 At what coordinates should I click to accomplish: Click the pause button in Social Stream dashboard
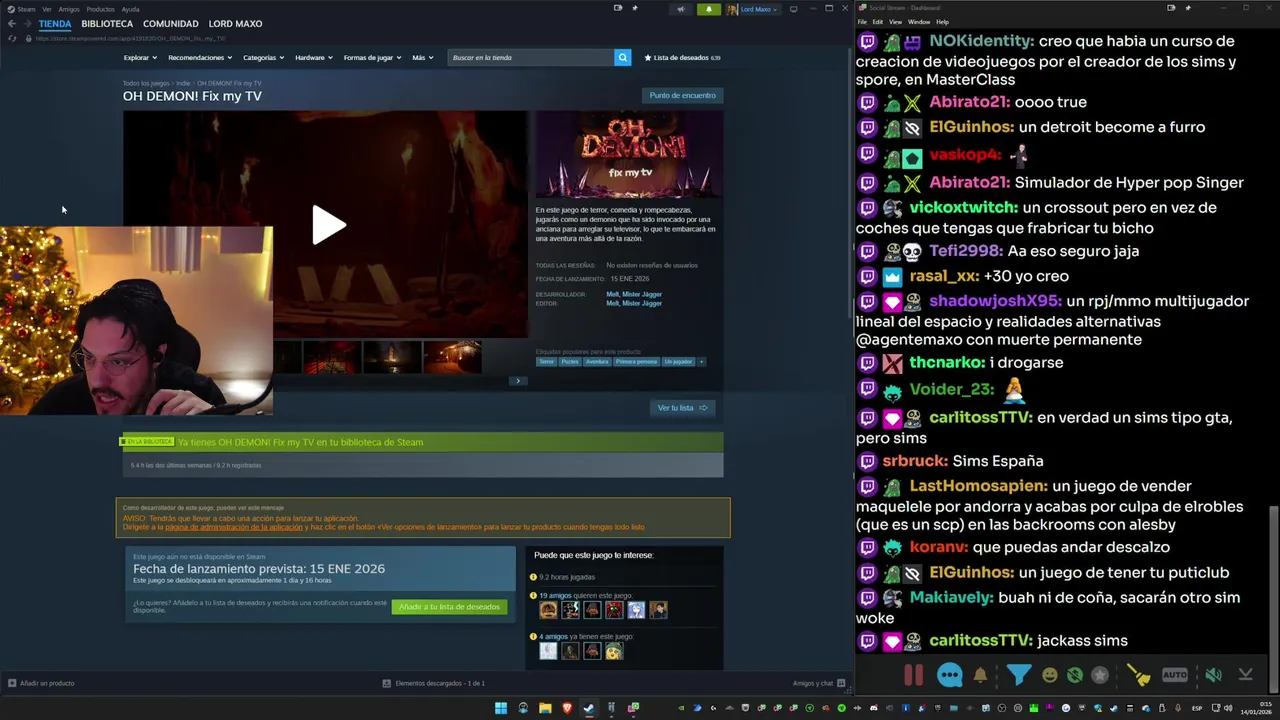click(x=913, y=675)
